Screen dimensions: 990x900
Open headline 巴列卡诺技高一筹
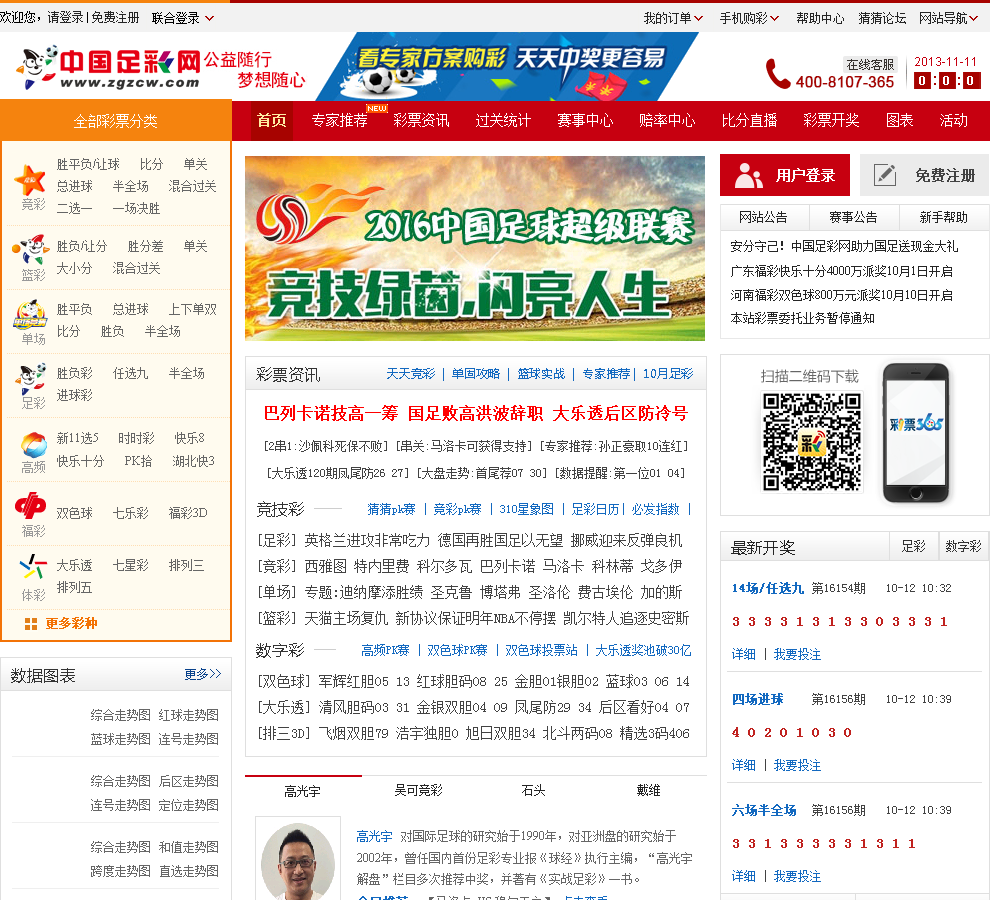click(x=331, y=414)
